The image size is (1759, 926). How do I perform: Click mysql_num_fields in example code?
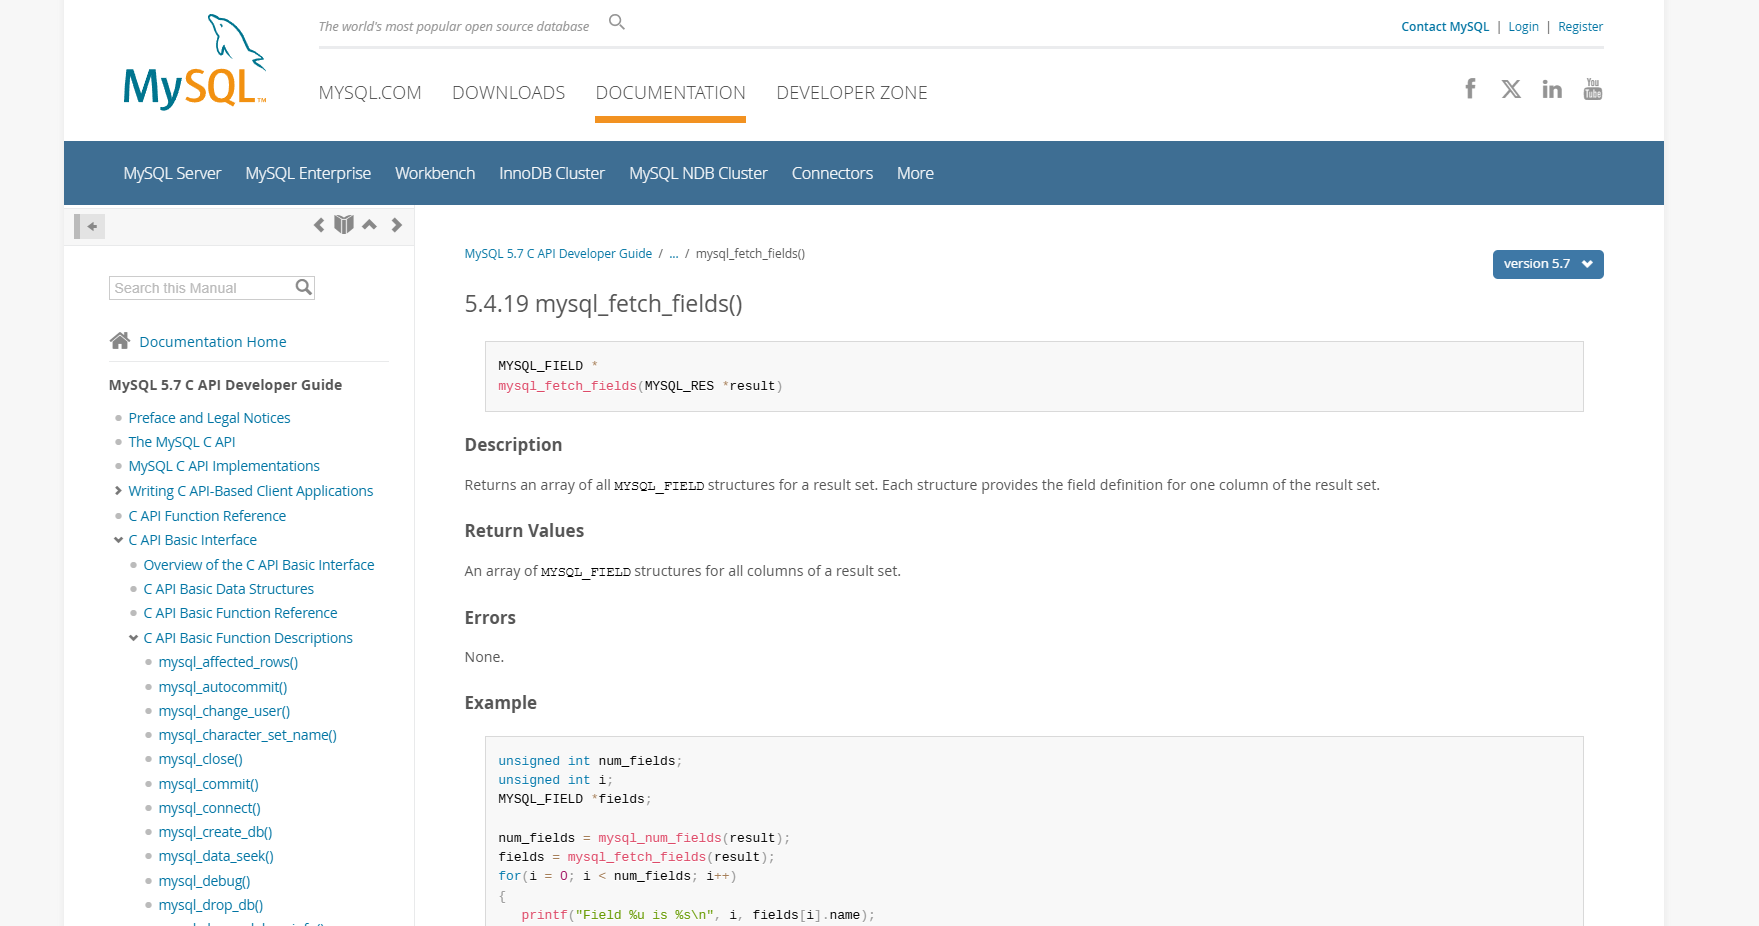coord(660,838)
